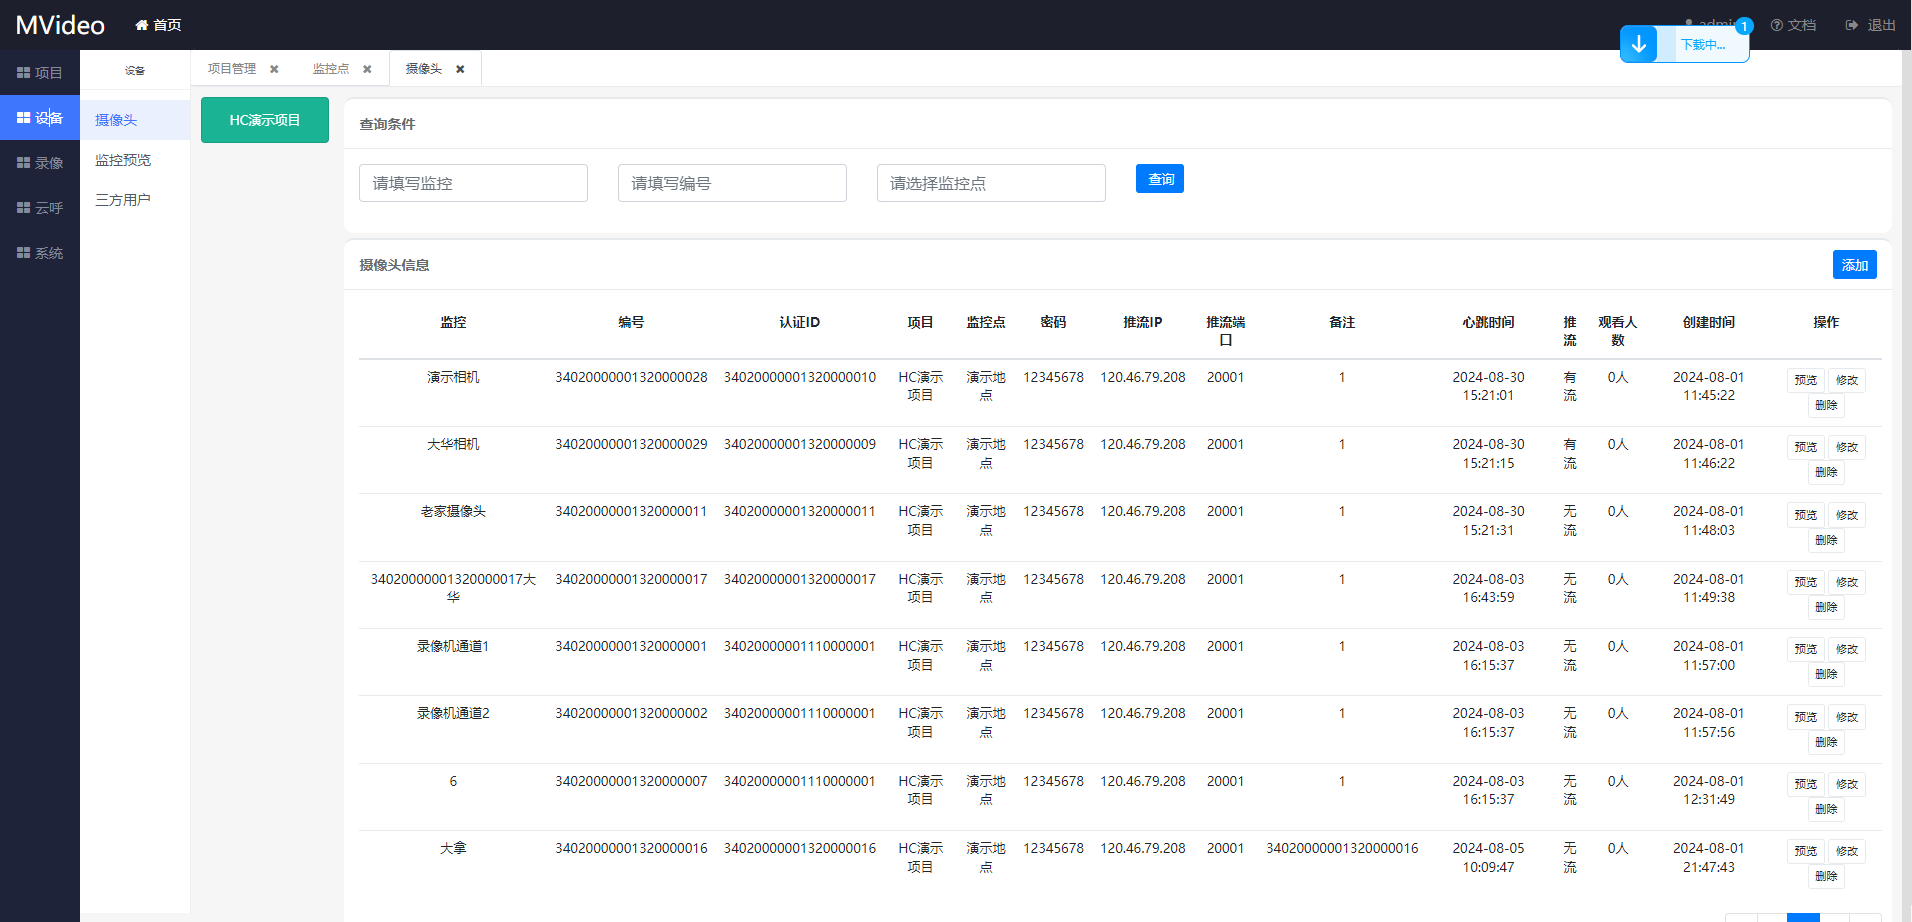Close the 监控点 tab
Screen dimensions: 1912x922
[x=367, y=69]
